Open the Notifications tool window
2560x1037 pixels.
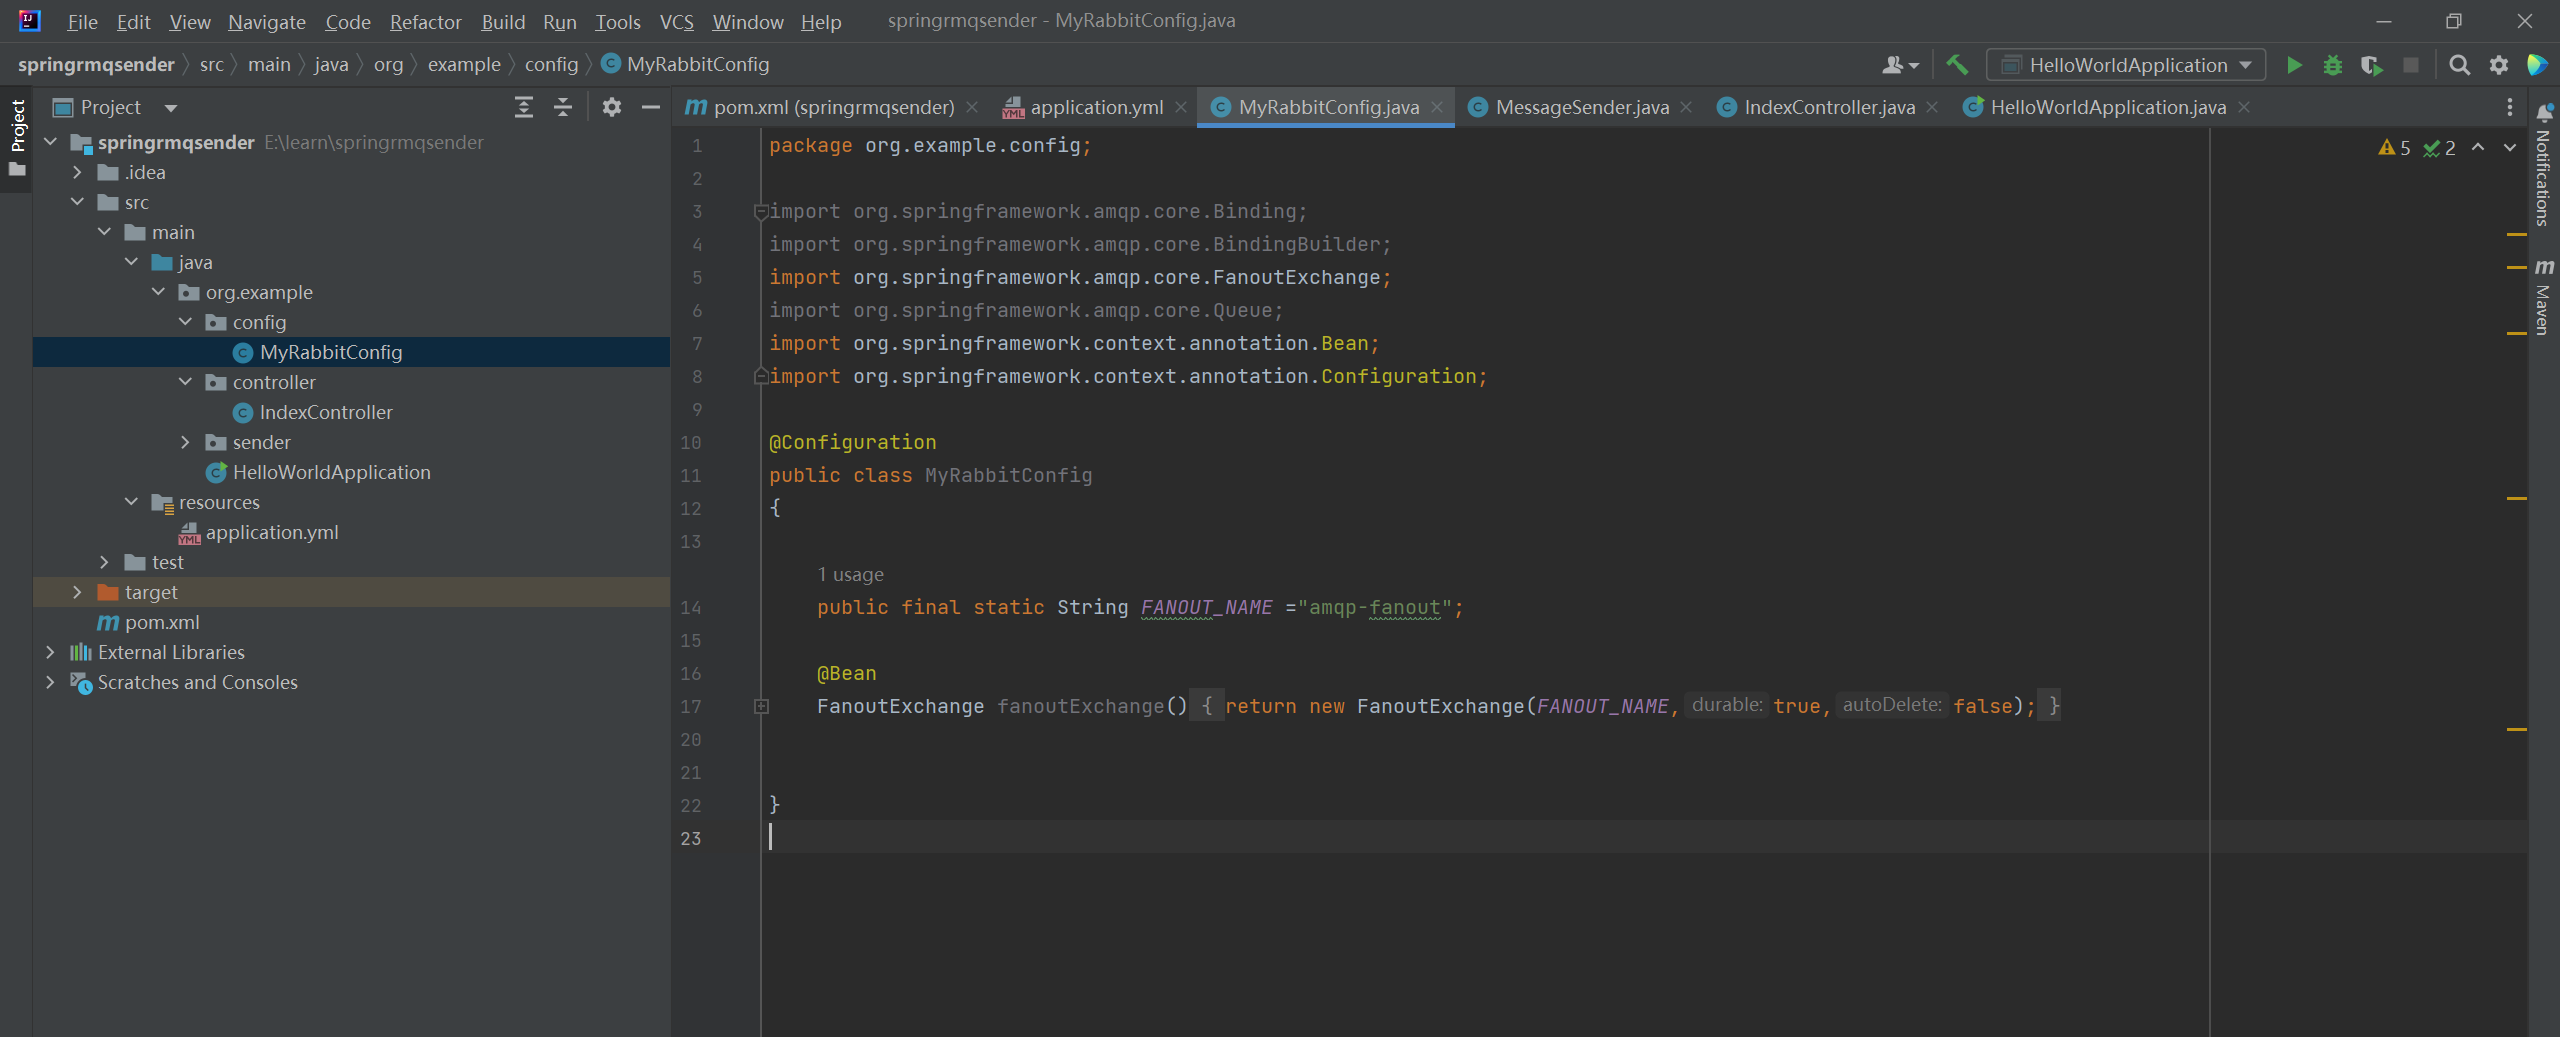tap(2544, 165)
